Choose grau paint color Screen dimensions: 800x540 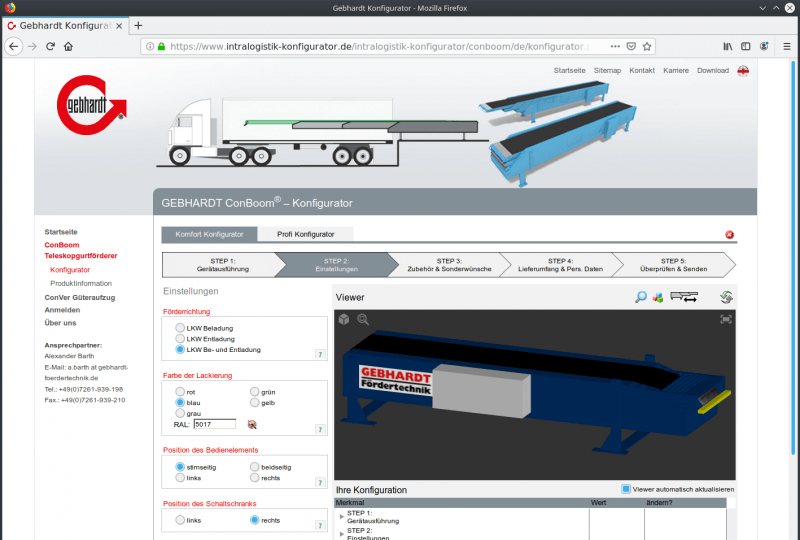pyautogui.click(x=180, y=413)
